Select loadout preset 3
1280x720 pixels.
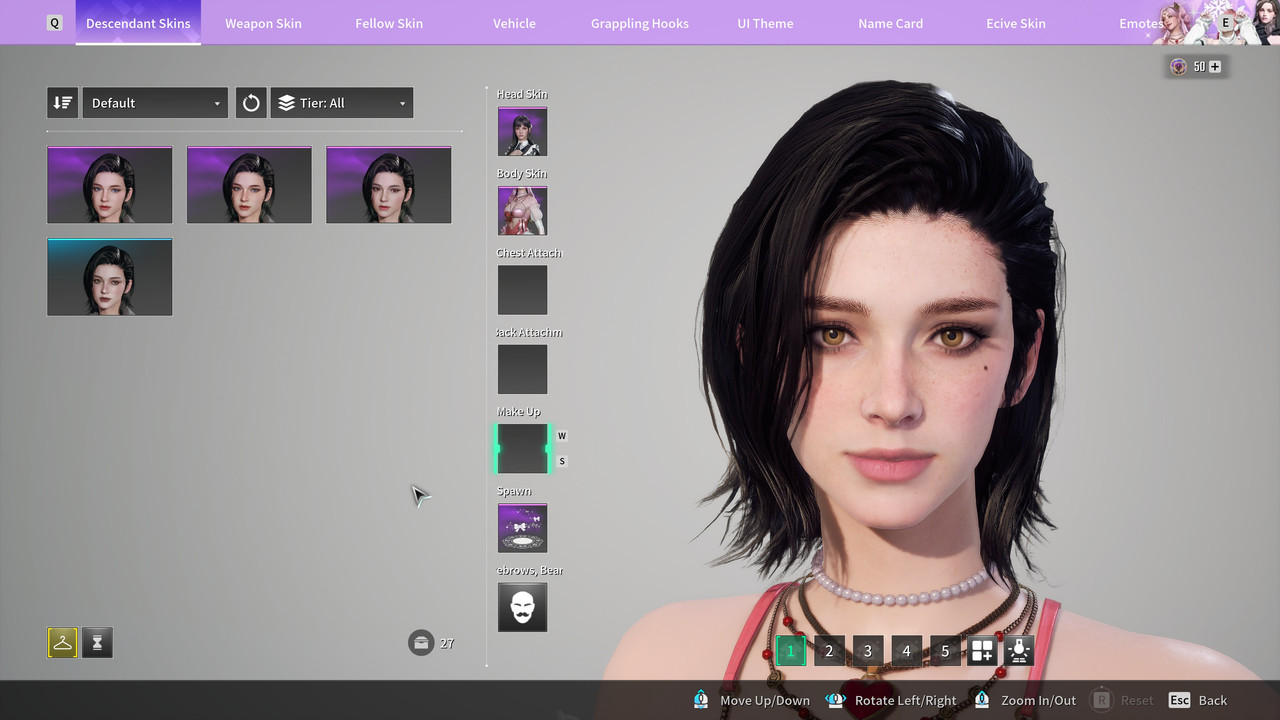click(x=867, y=651)
